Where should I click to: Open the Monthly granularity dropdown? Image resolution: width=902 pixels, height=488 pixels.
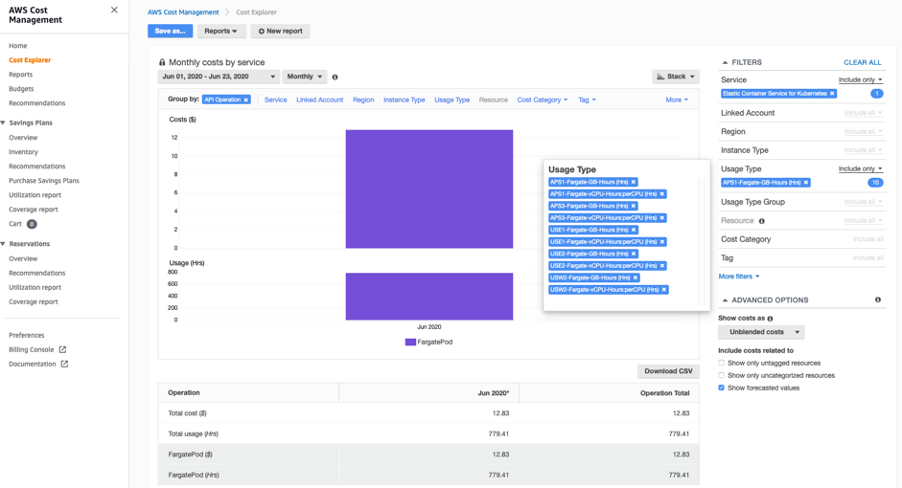tap(304, 77)
